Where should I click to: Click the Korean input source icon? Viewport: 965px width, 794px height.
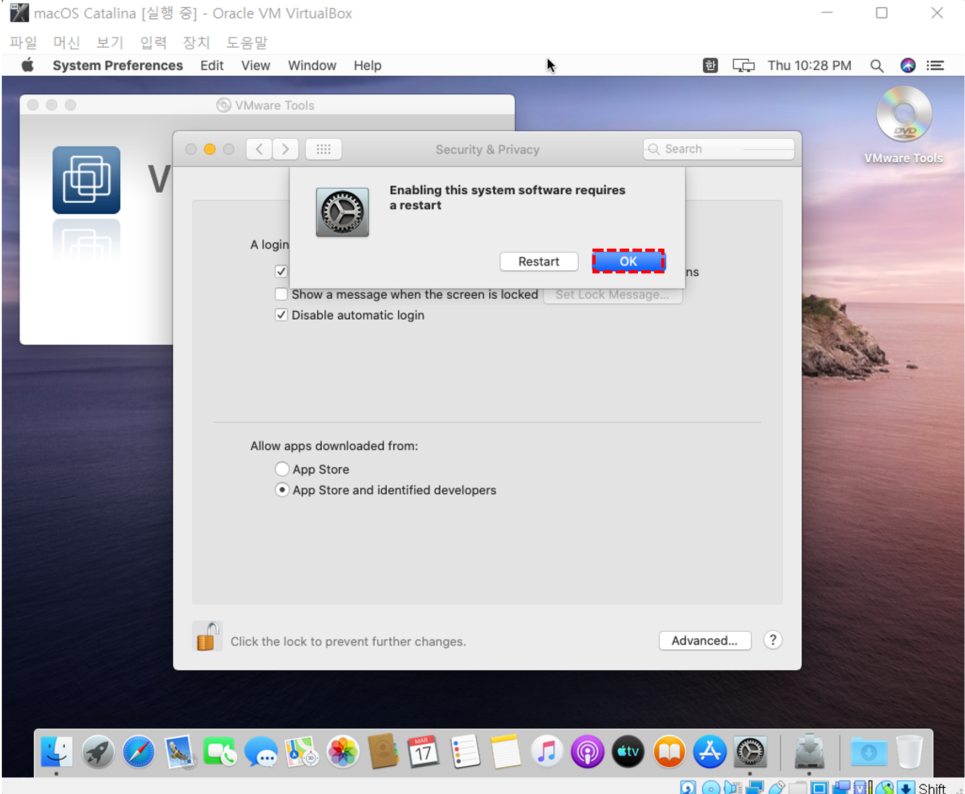[710, 65]
